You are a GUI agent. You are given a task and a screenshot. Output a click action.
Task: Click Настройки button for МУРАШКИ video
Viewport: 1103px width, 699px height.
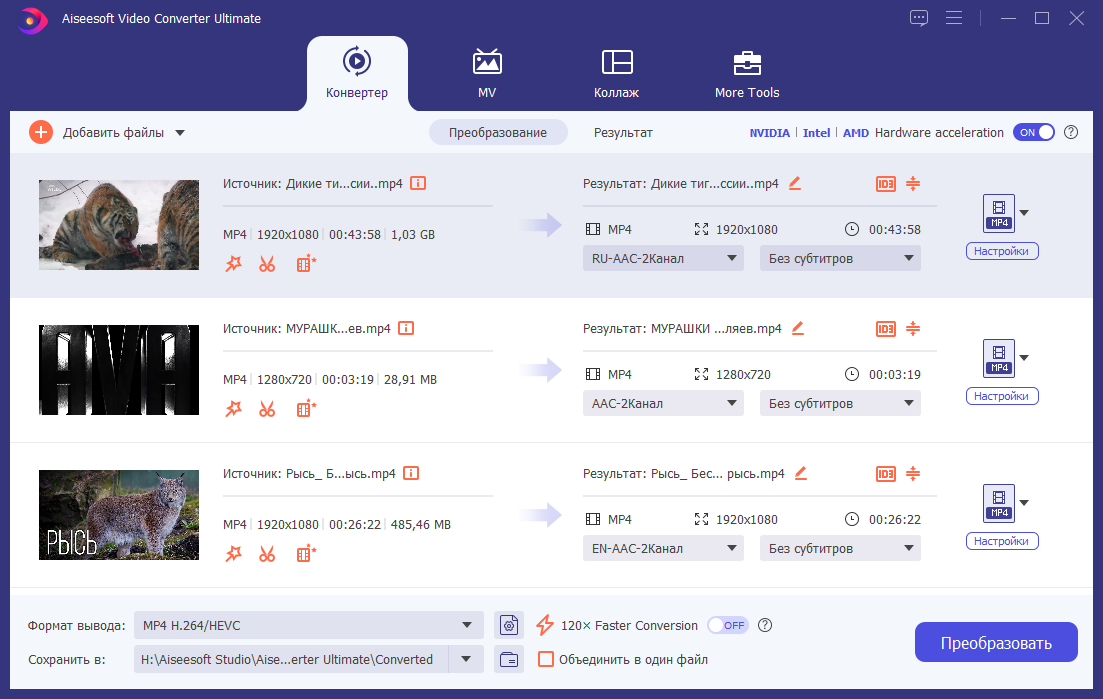1002,396
